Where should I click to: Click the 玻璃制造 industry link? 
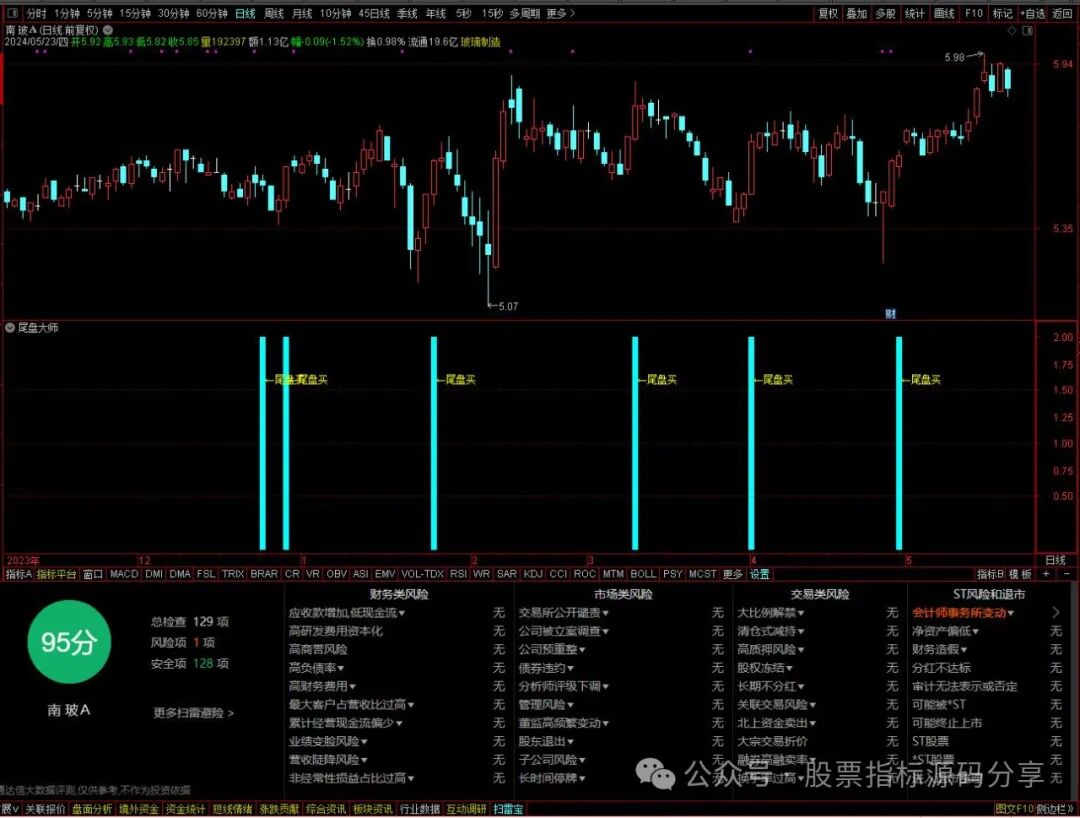(480, 42)
